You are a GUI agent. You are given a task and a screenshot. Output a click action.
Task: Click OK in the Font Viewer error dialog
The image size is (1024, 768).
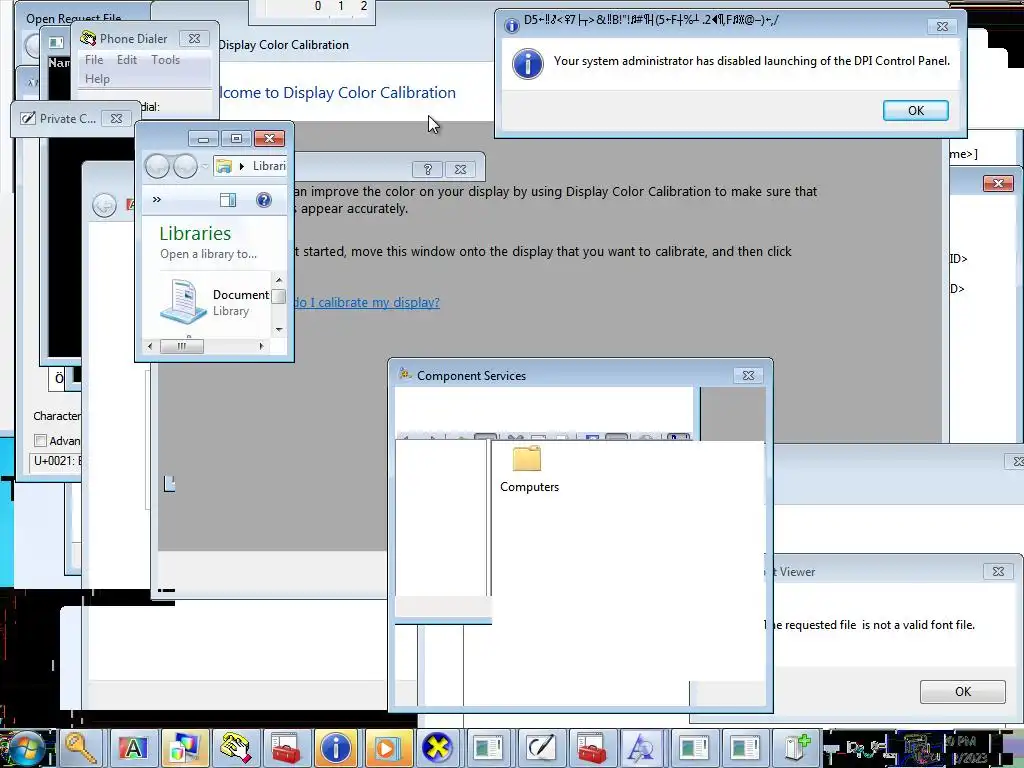click(x=963, y=692)
